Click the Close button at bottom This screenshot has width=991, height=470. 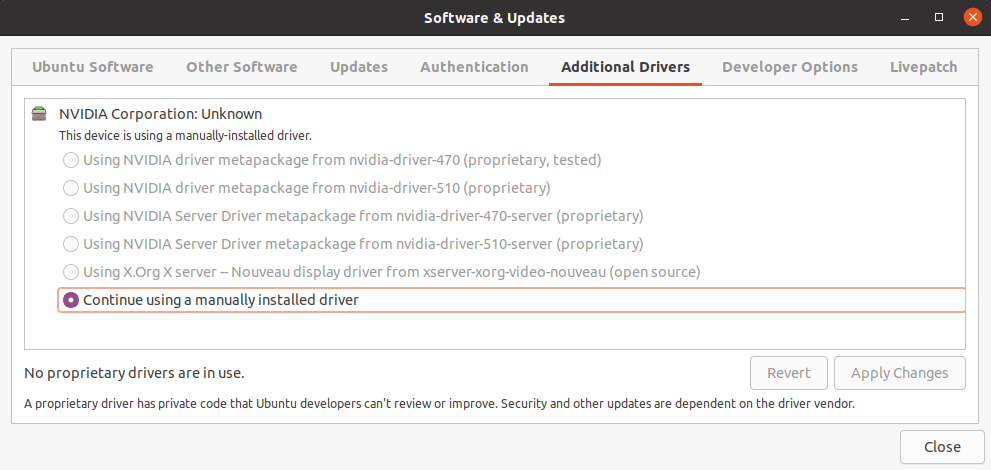pyautogui.click(x=942, y=447)
